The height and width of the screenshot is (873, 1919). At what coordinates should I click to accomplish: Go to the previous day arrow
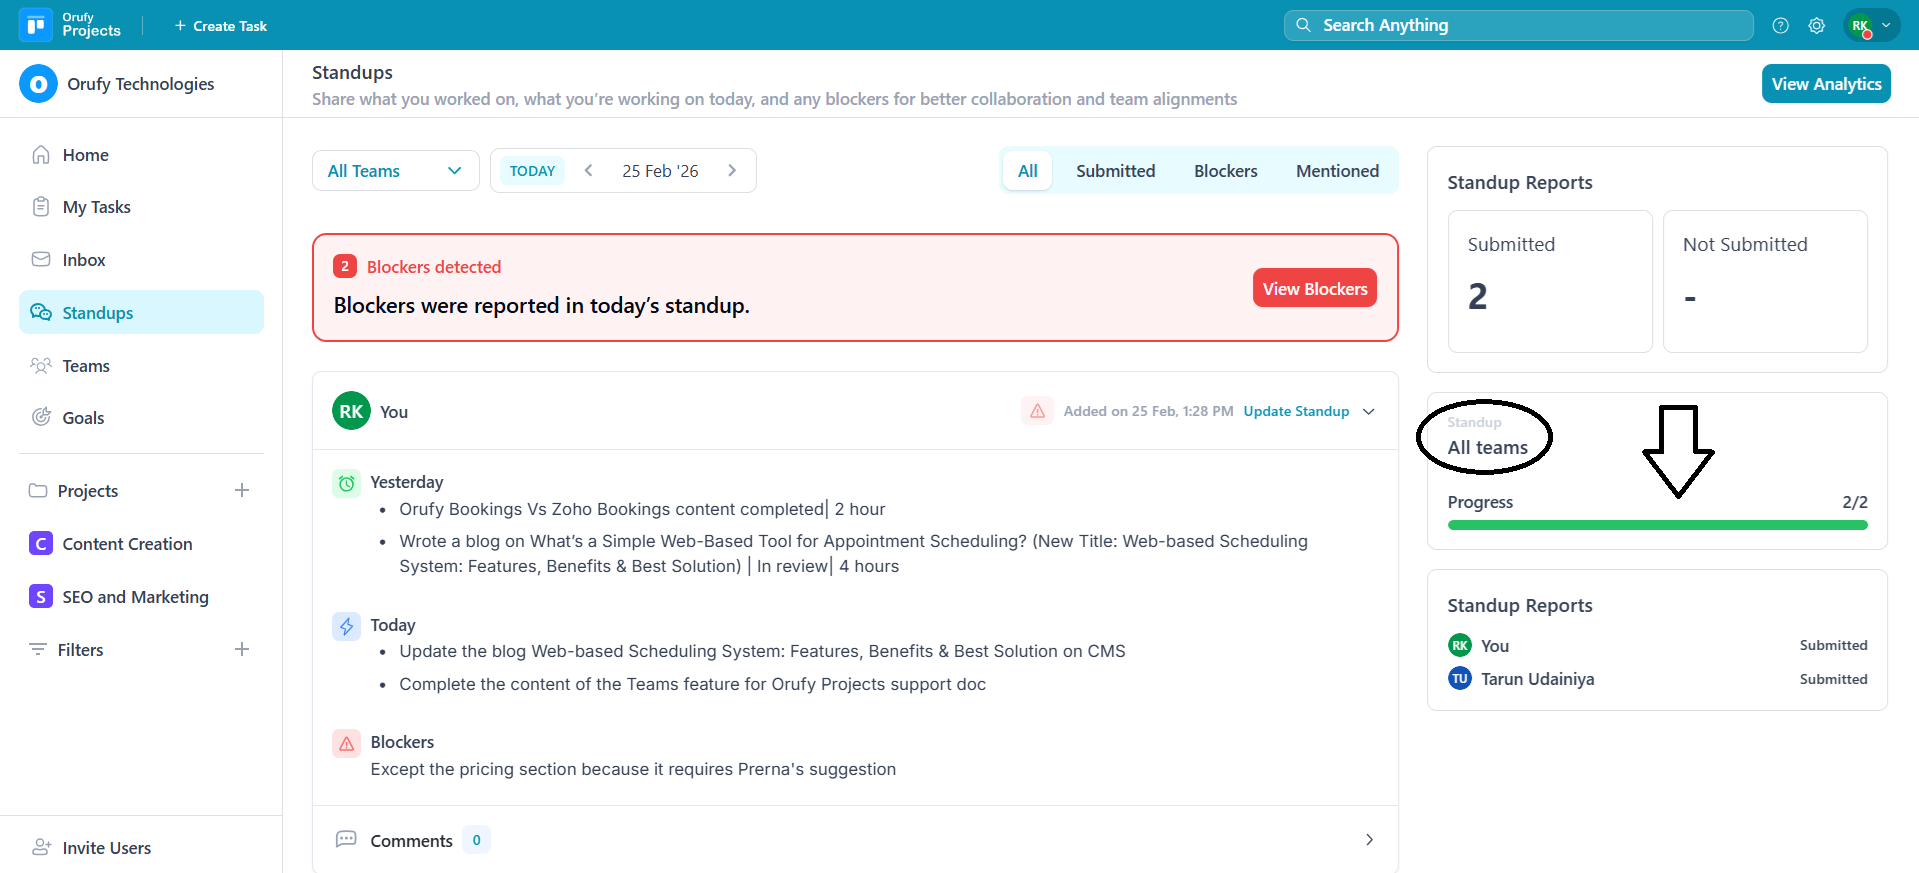point(589,171)
